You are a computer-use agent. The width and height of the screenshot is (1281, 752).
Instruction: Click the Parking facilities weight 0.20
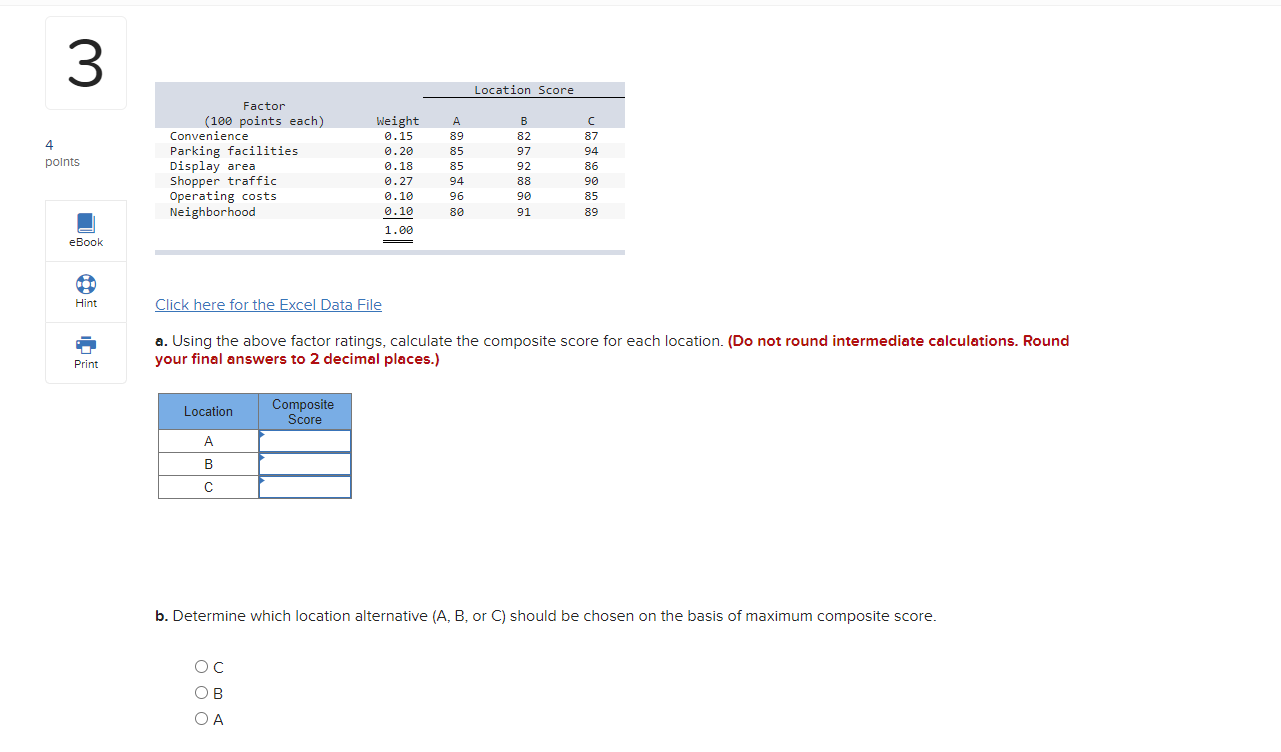[398, 151]
